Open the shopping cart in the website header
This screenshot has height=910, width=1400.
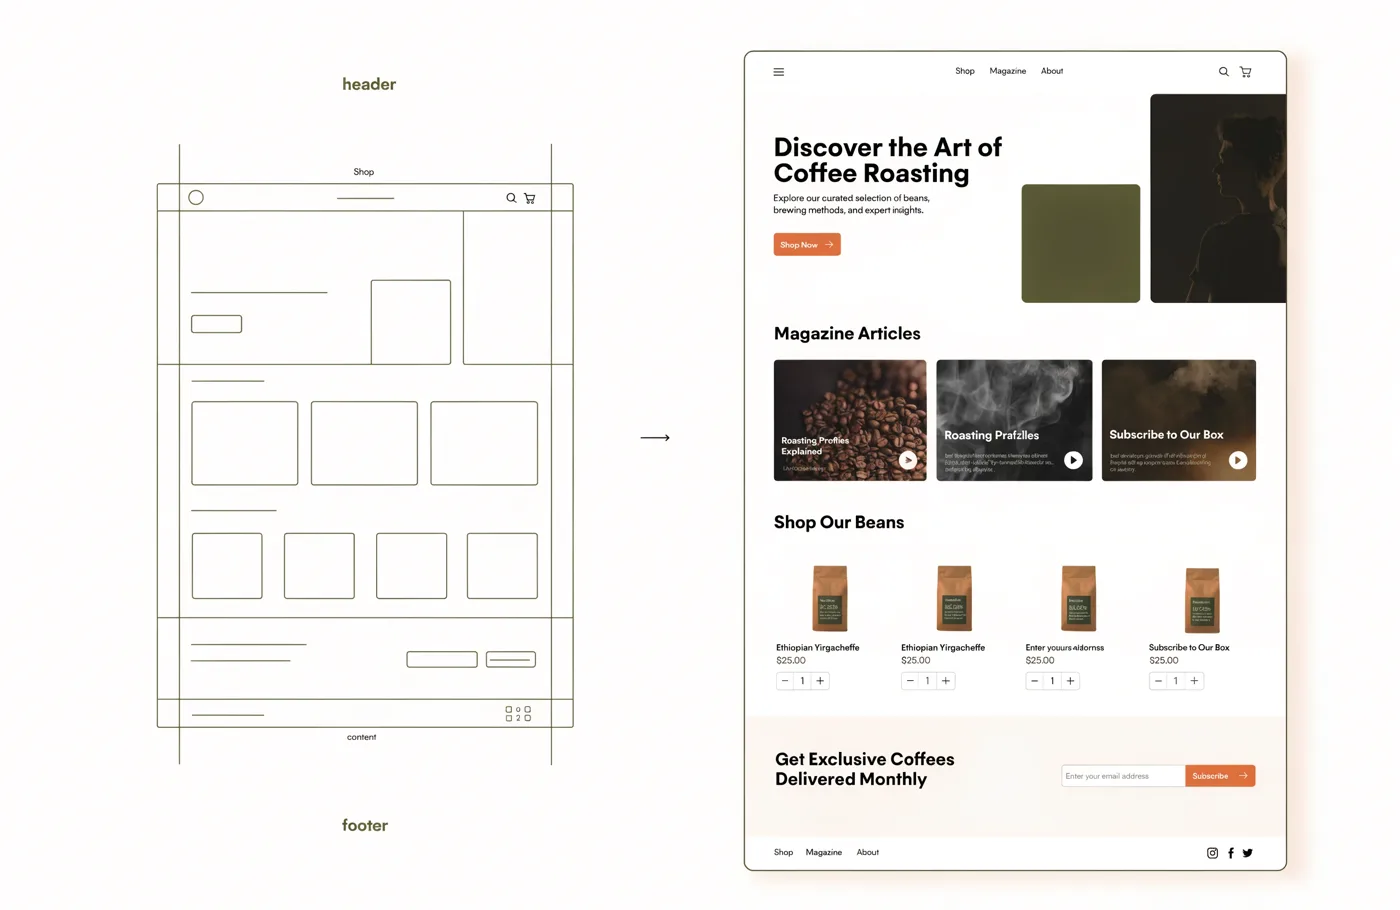click(1245, 72)
